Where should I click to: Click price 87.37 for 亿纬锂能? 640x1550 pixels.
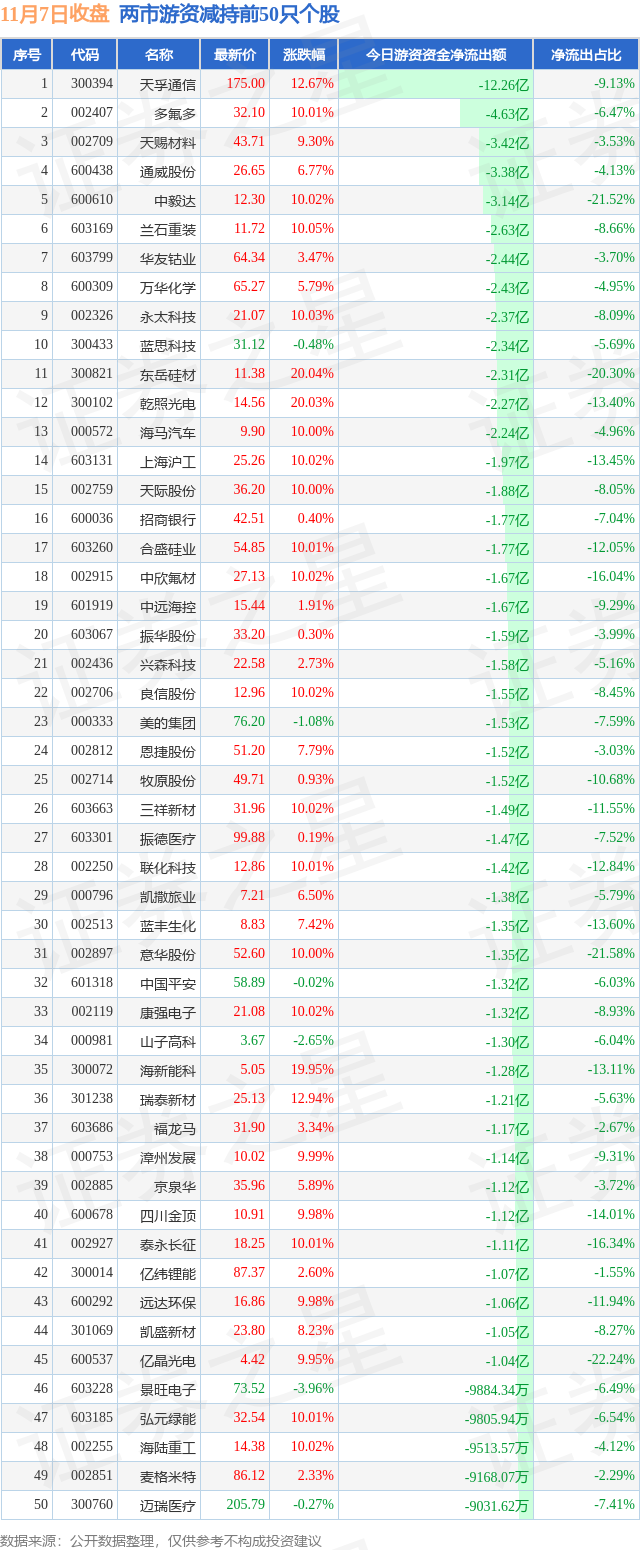pos(249,1272)
